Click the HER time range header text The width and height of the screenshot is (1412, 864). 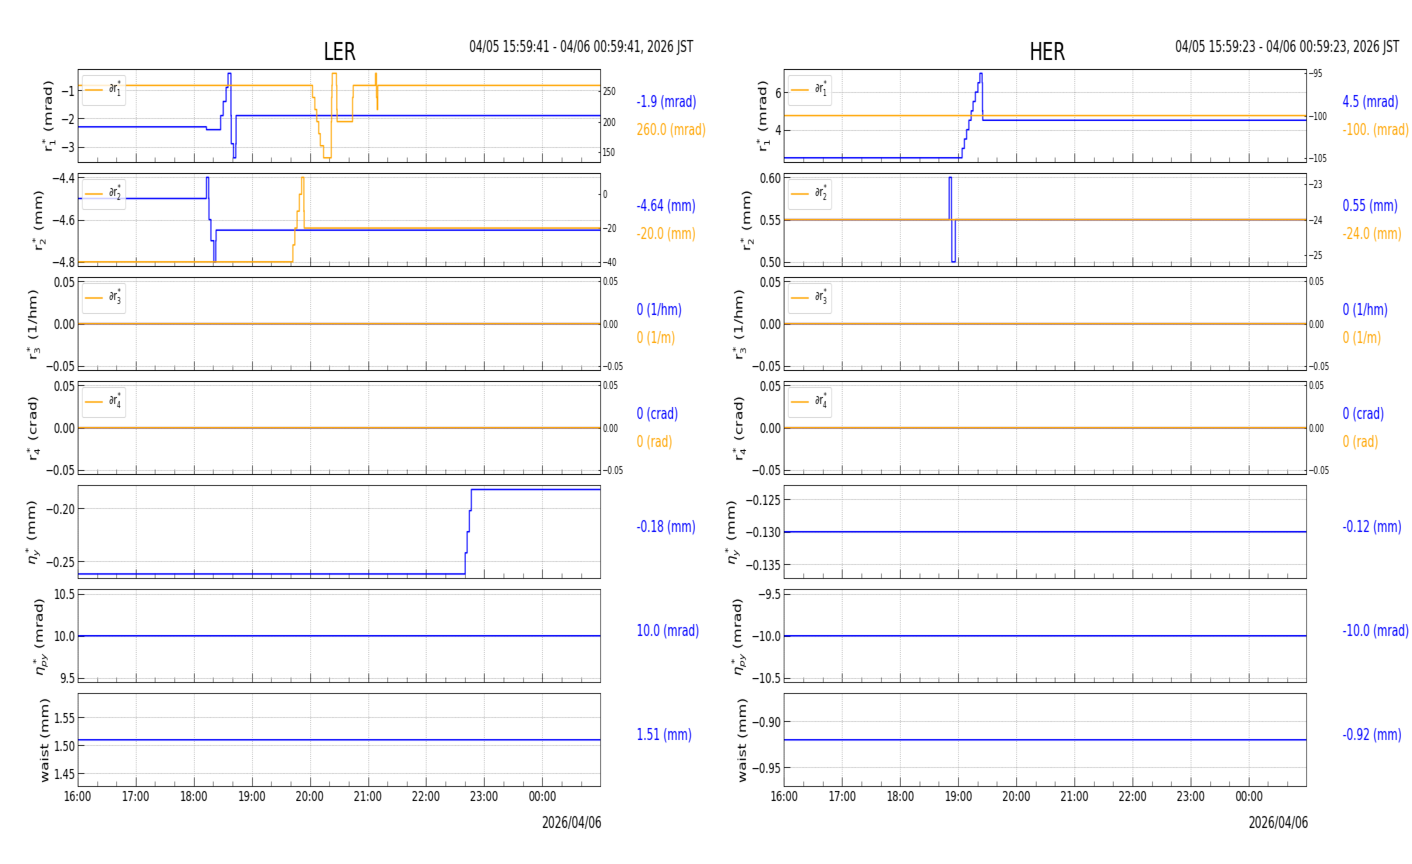[x=1287, y=47]
